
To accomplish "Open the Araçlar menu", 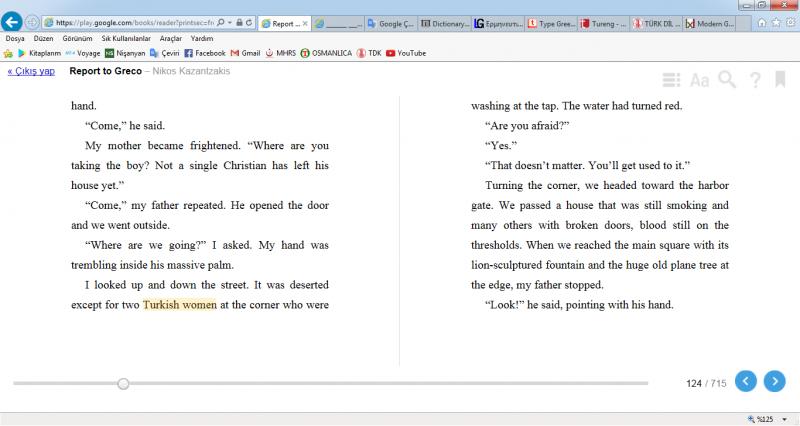I will tap(170, 38).
